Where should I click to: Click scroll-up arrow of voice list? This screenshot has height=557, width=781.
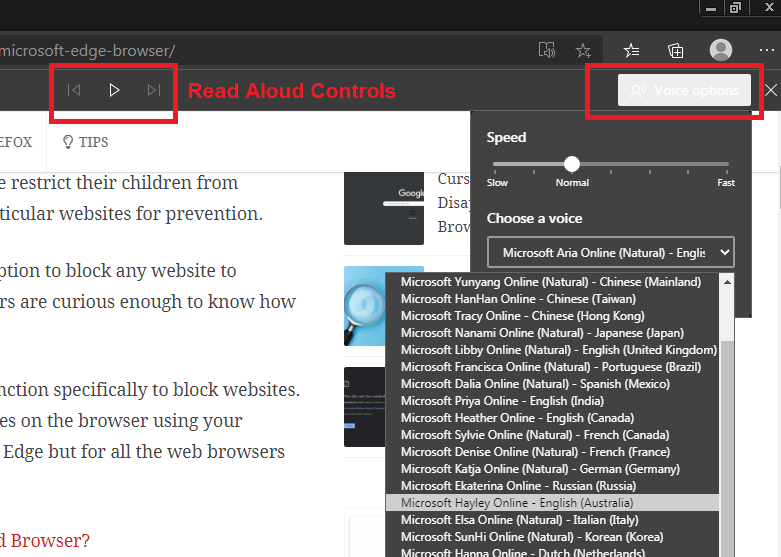(727, 282)
